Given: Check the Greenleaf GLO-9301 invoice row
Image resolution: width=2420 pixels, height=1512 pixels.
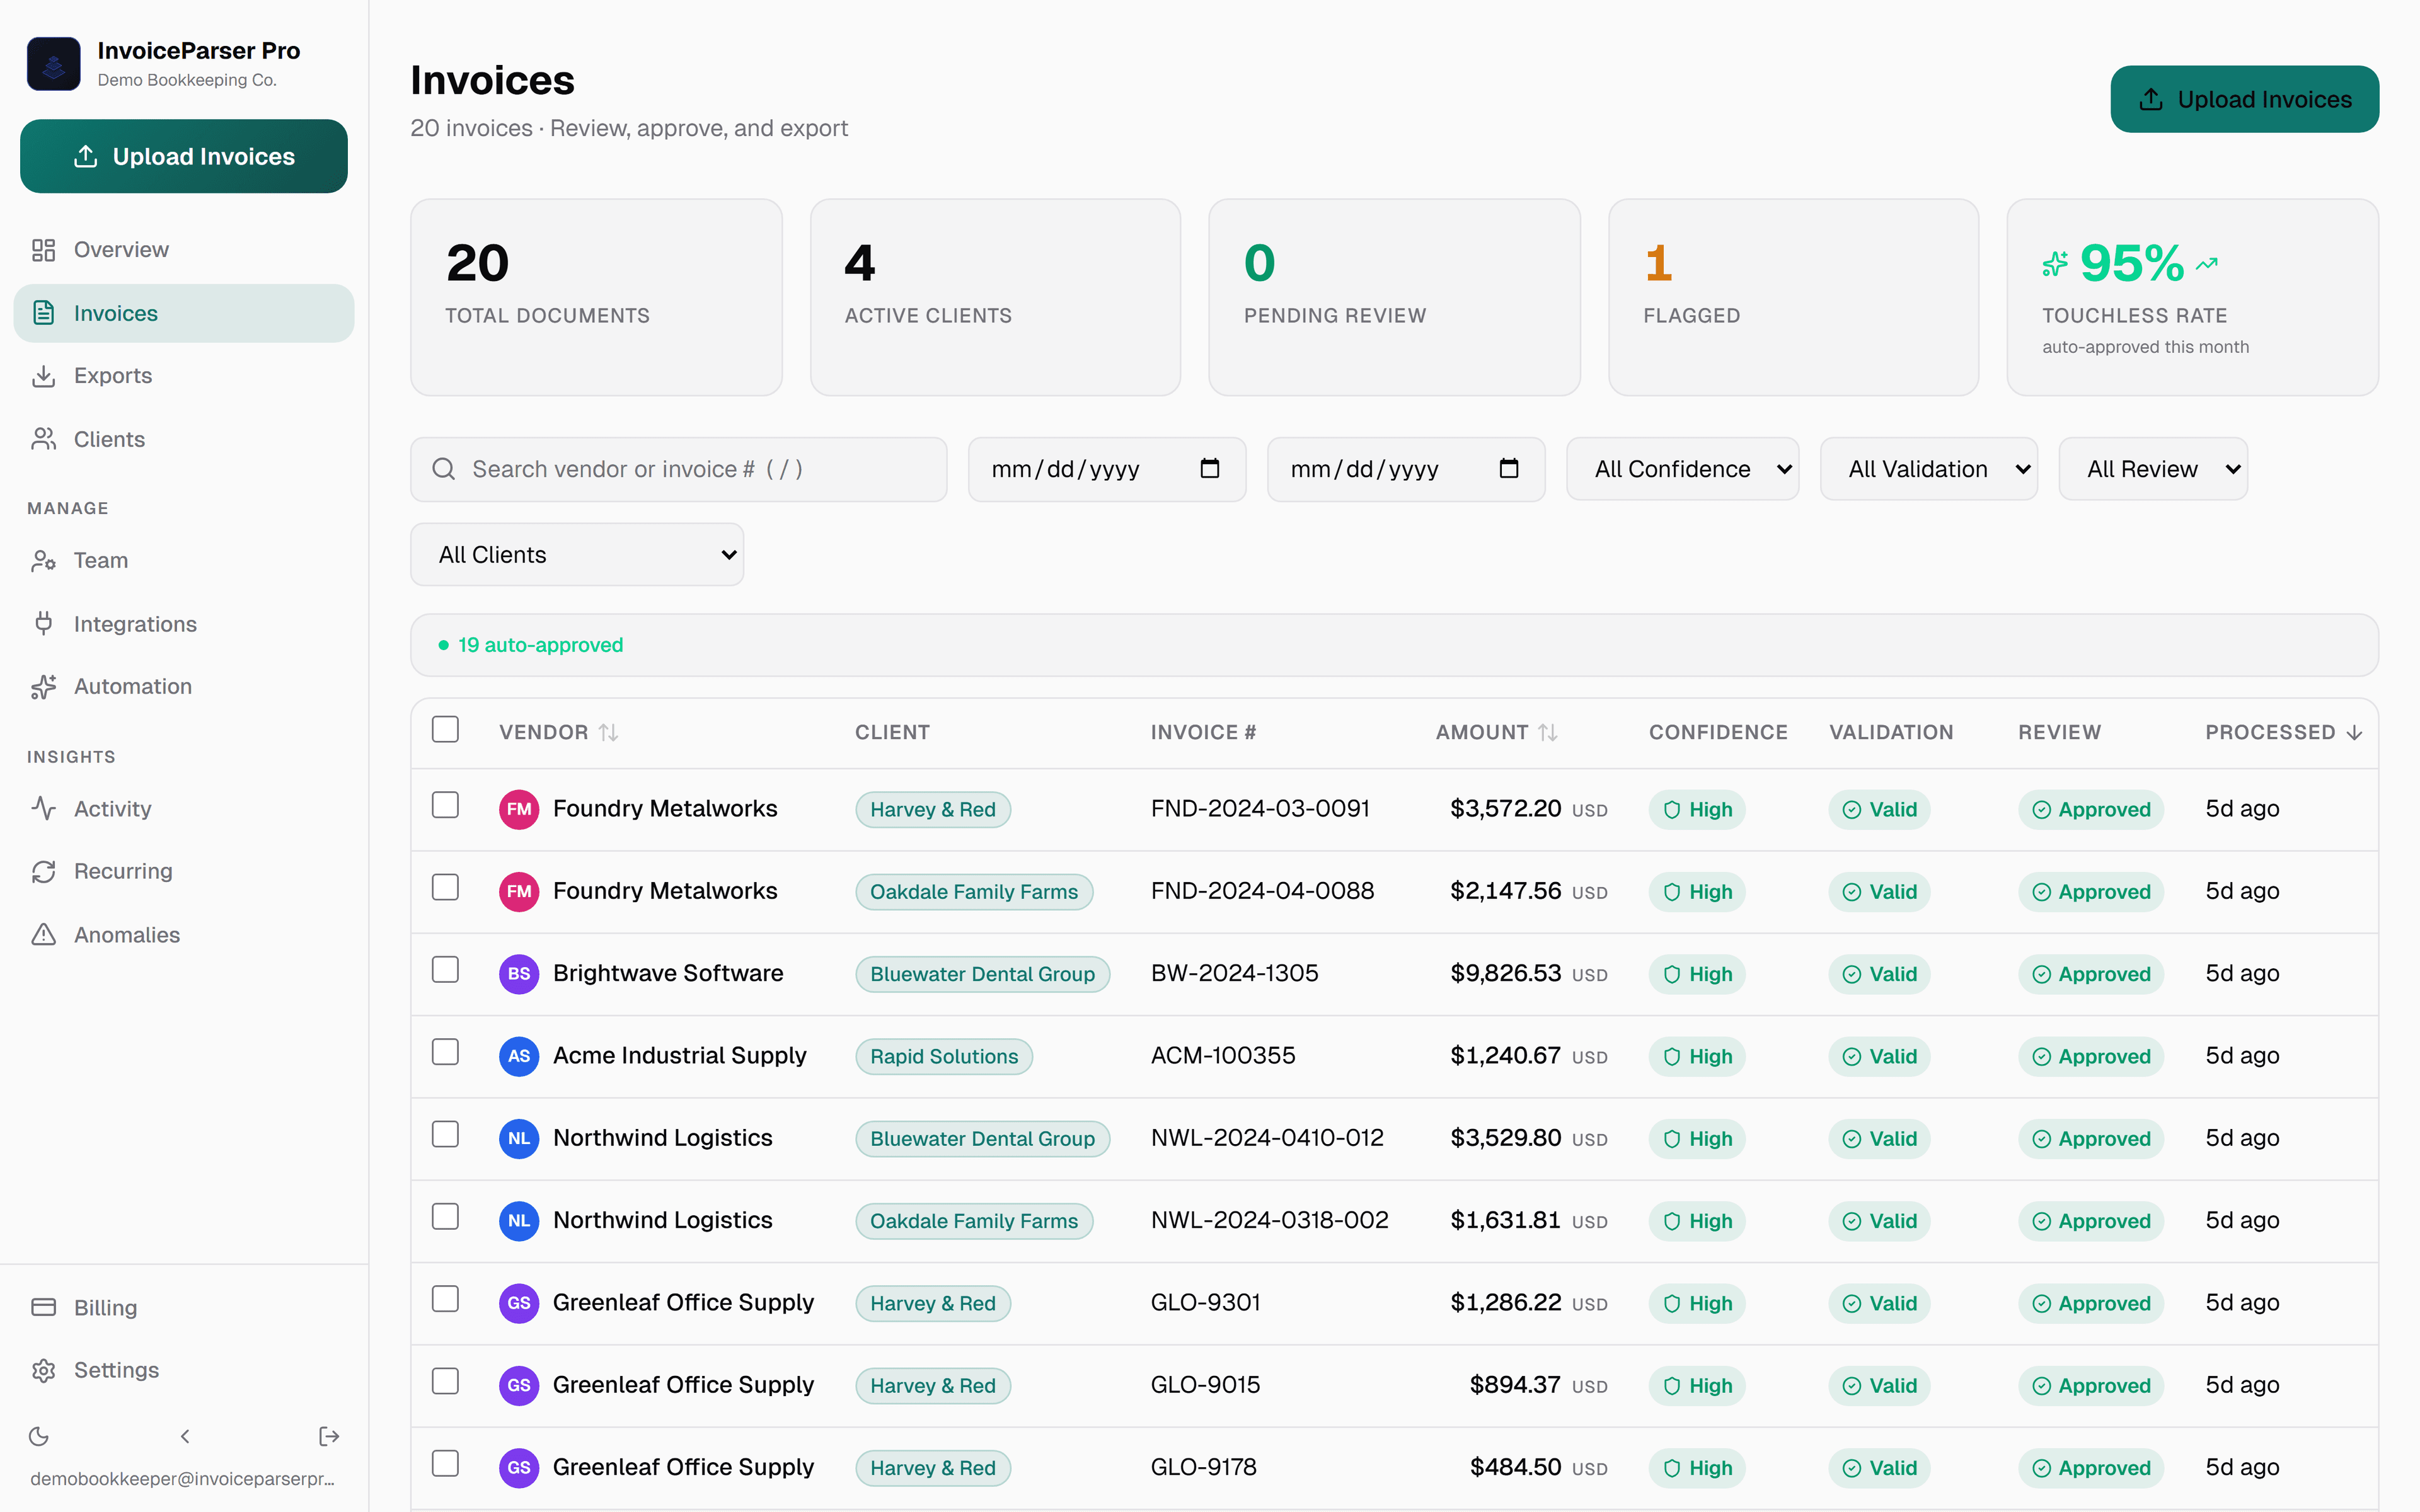Looking at the screenshot, I should 445,1299.
